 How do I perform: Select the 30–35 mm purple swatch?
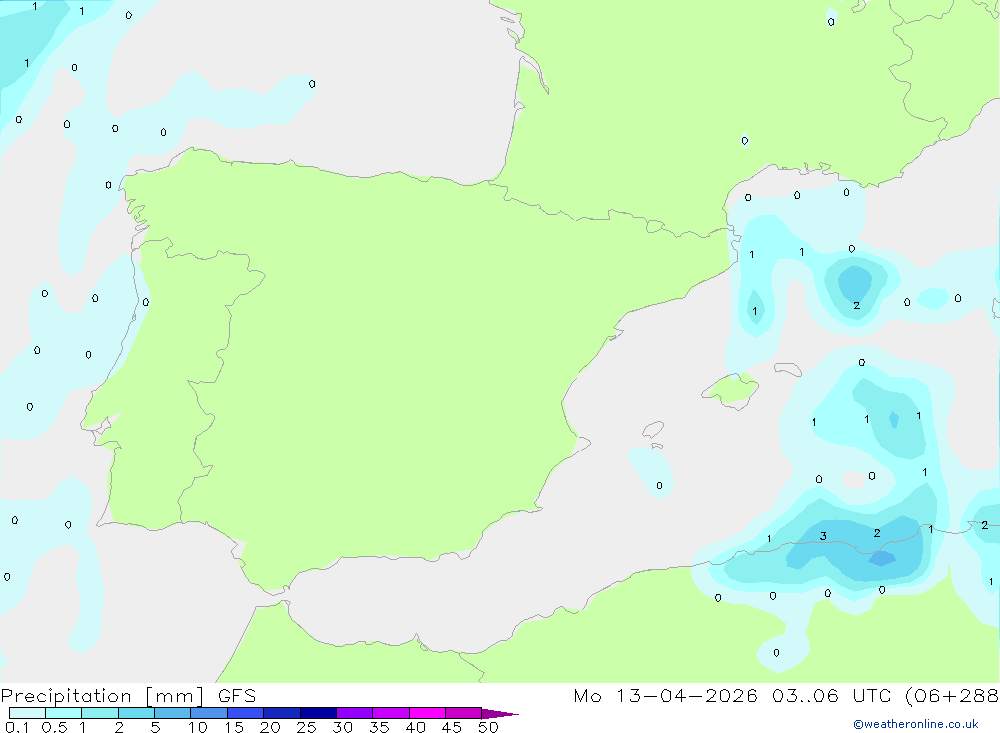pos(355,713)
